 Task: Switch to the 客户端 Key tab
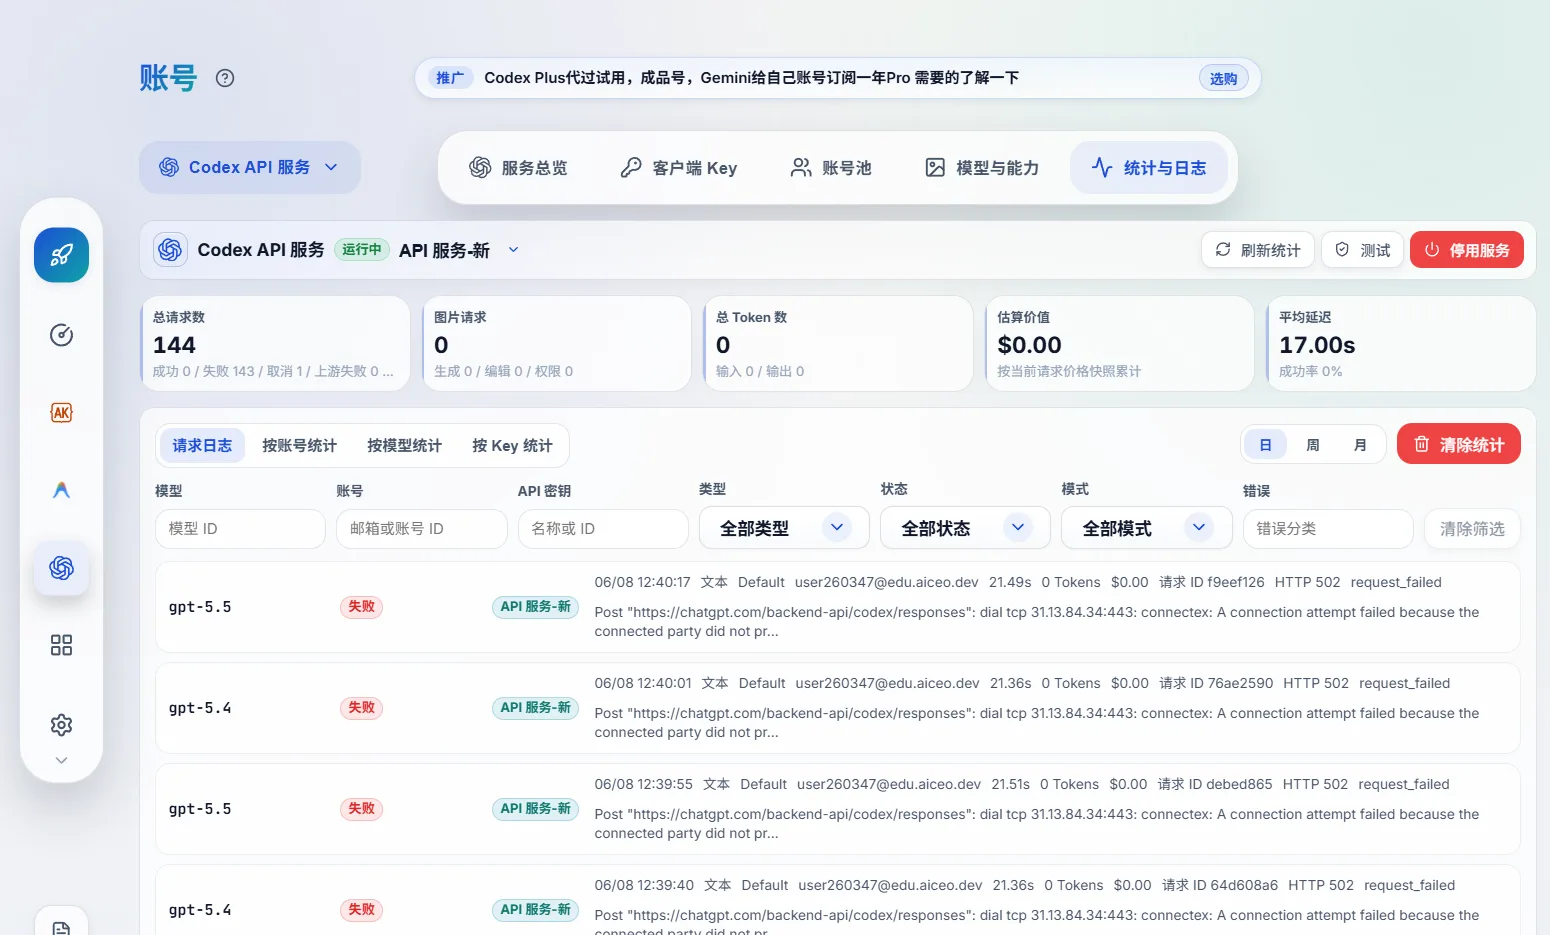[x=678, y=168]
